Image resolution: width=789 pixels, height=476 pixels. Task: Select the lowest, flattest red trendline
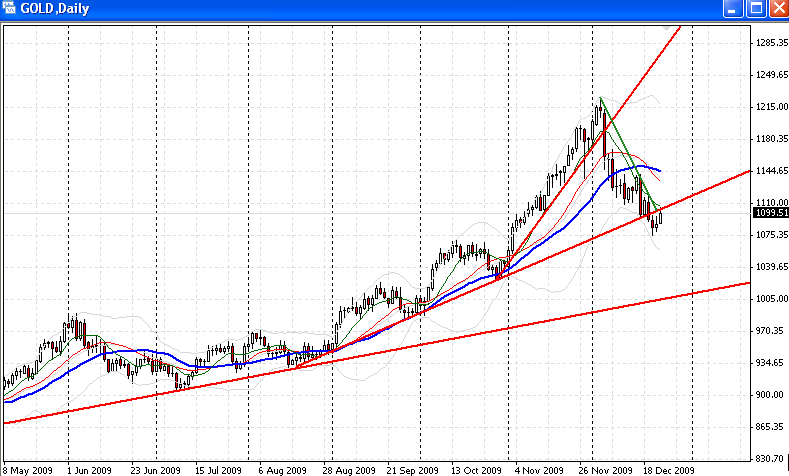coord(377,353)
